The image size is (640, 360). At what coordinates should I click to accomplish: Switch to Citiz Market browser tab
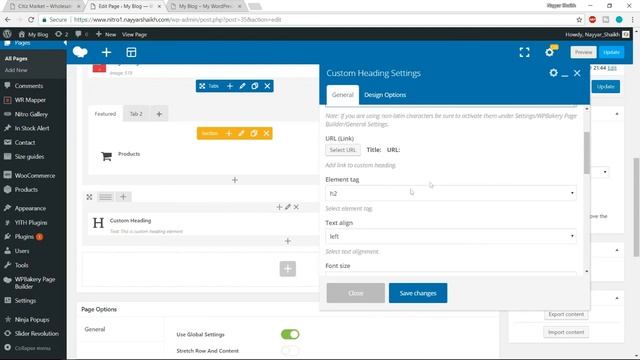click(x=45, y=6)
